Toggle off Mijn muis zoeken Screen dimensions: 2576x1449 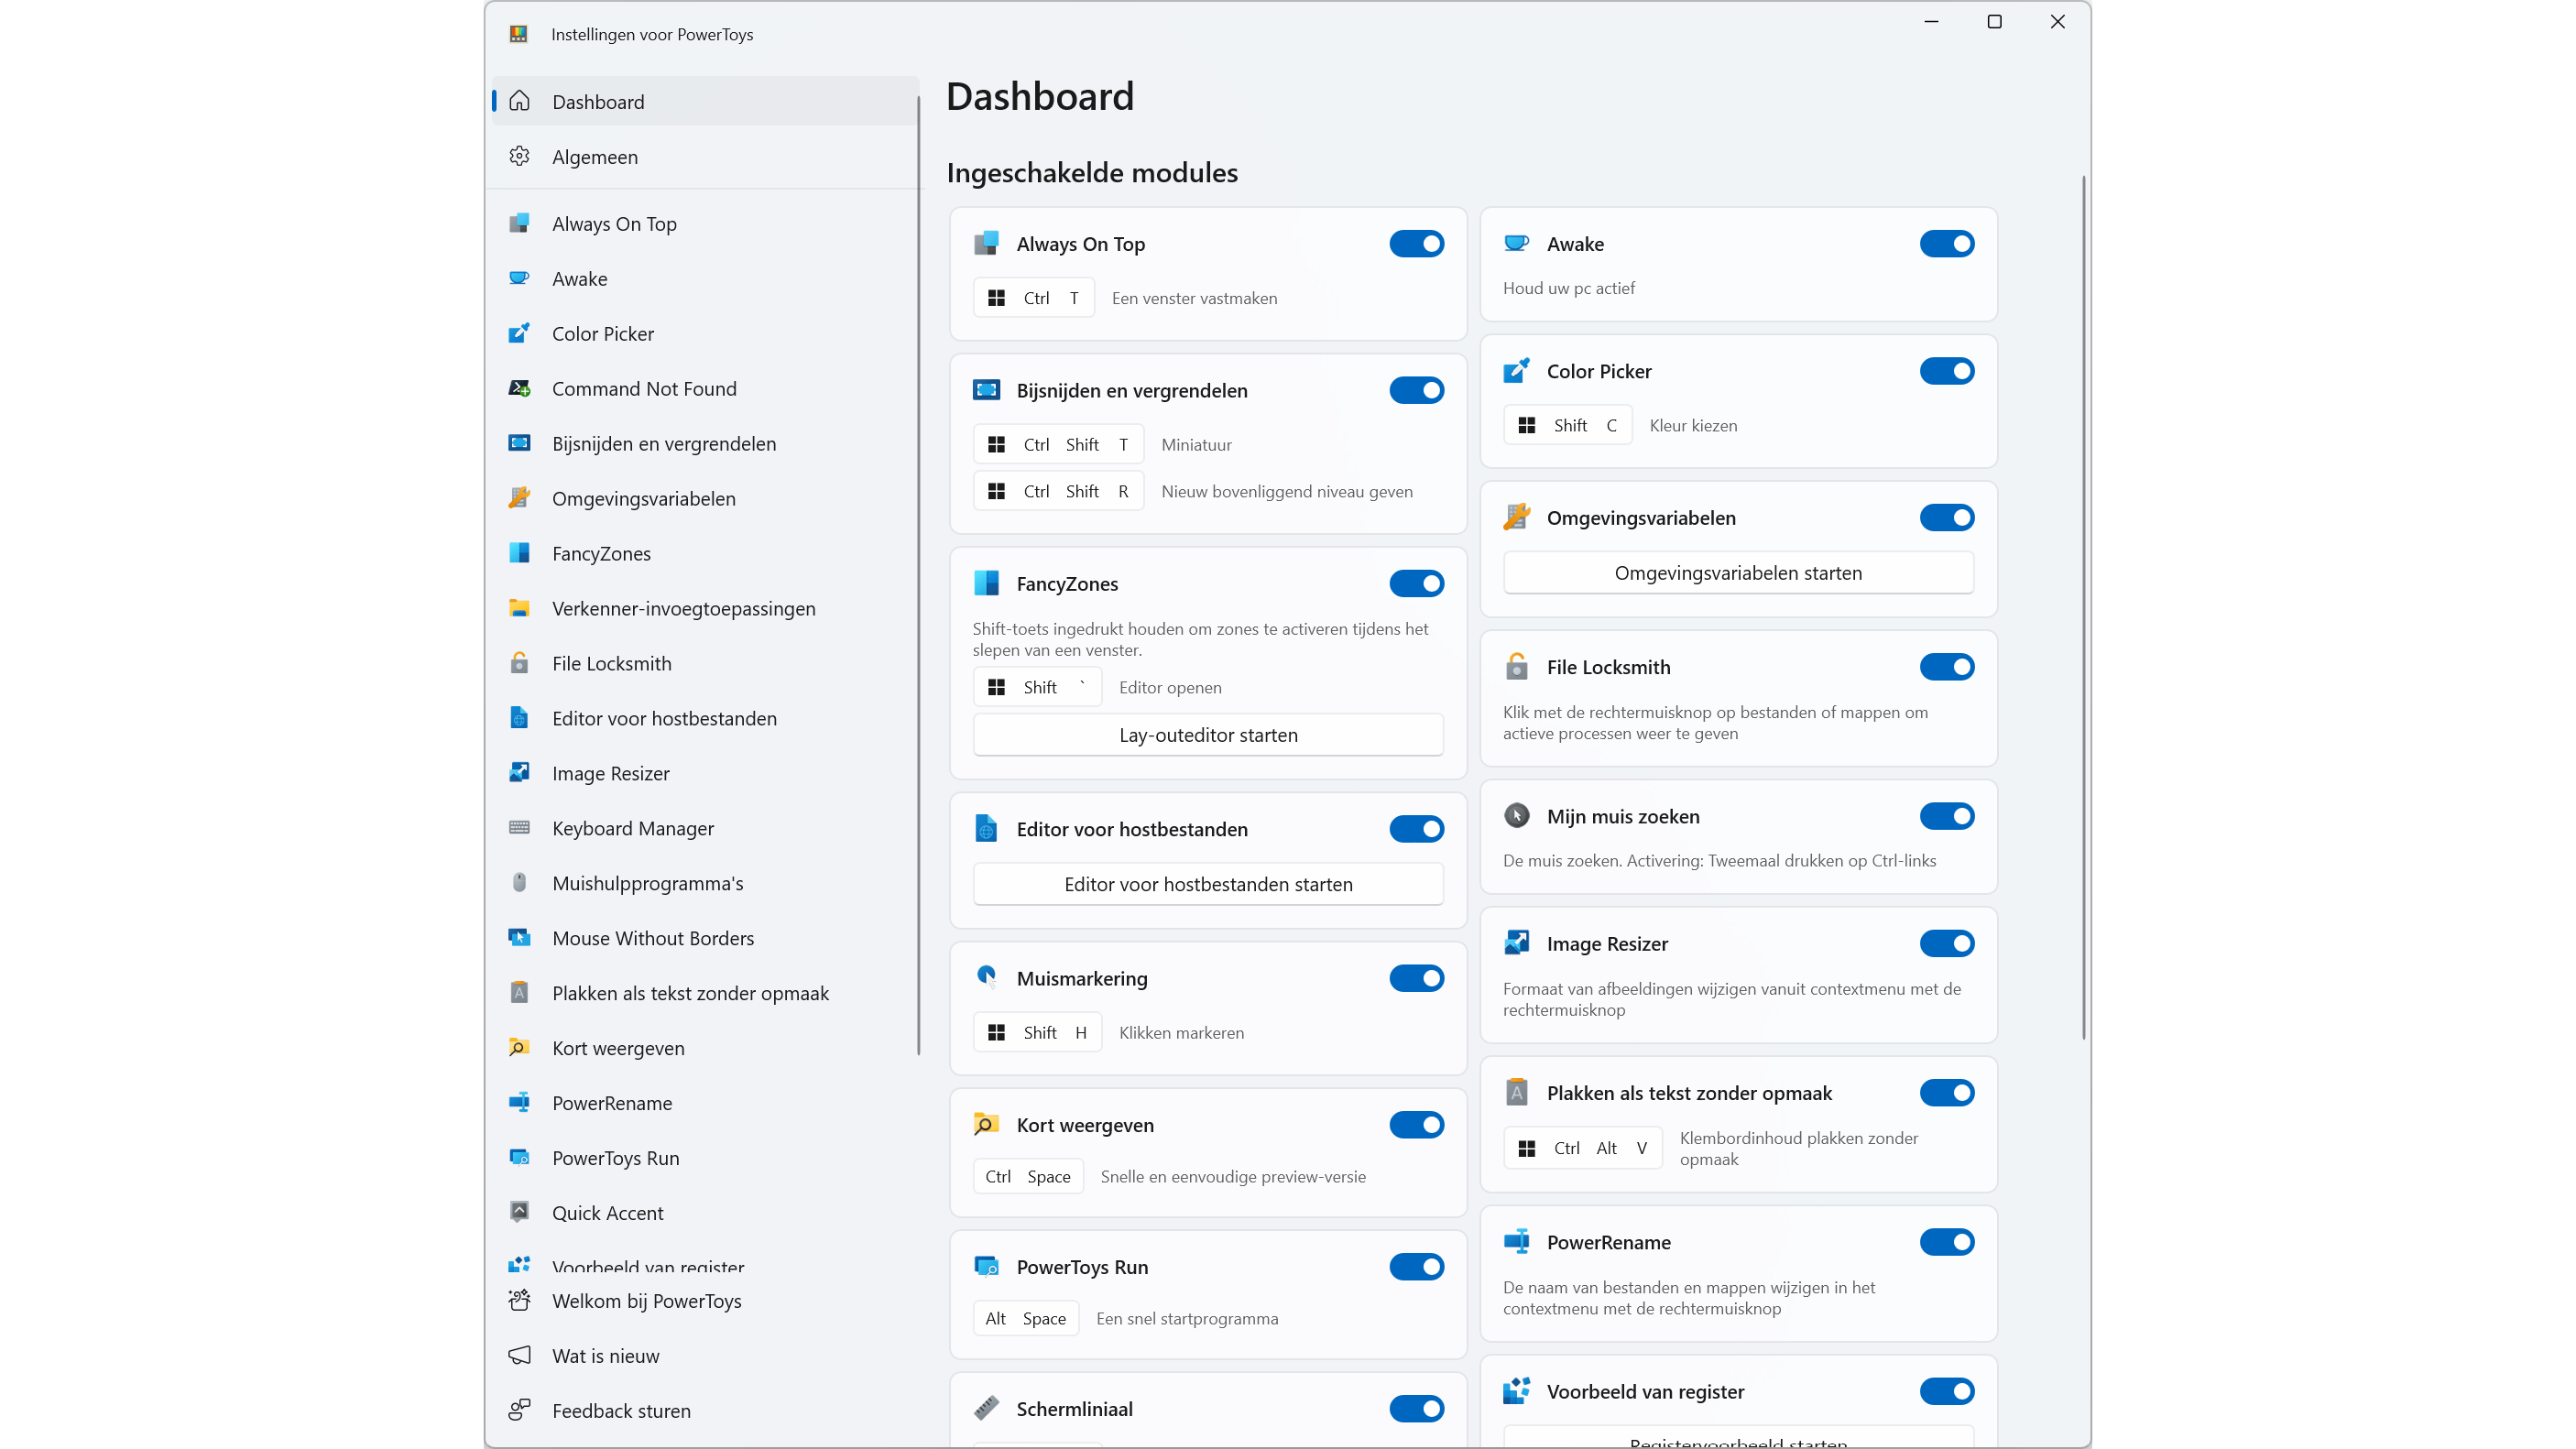[x=1946, y=816]
